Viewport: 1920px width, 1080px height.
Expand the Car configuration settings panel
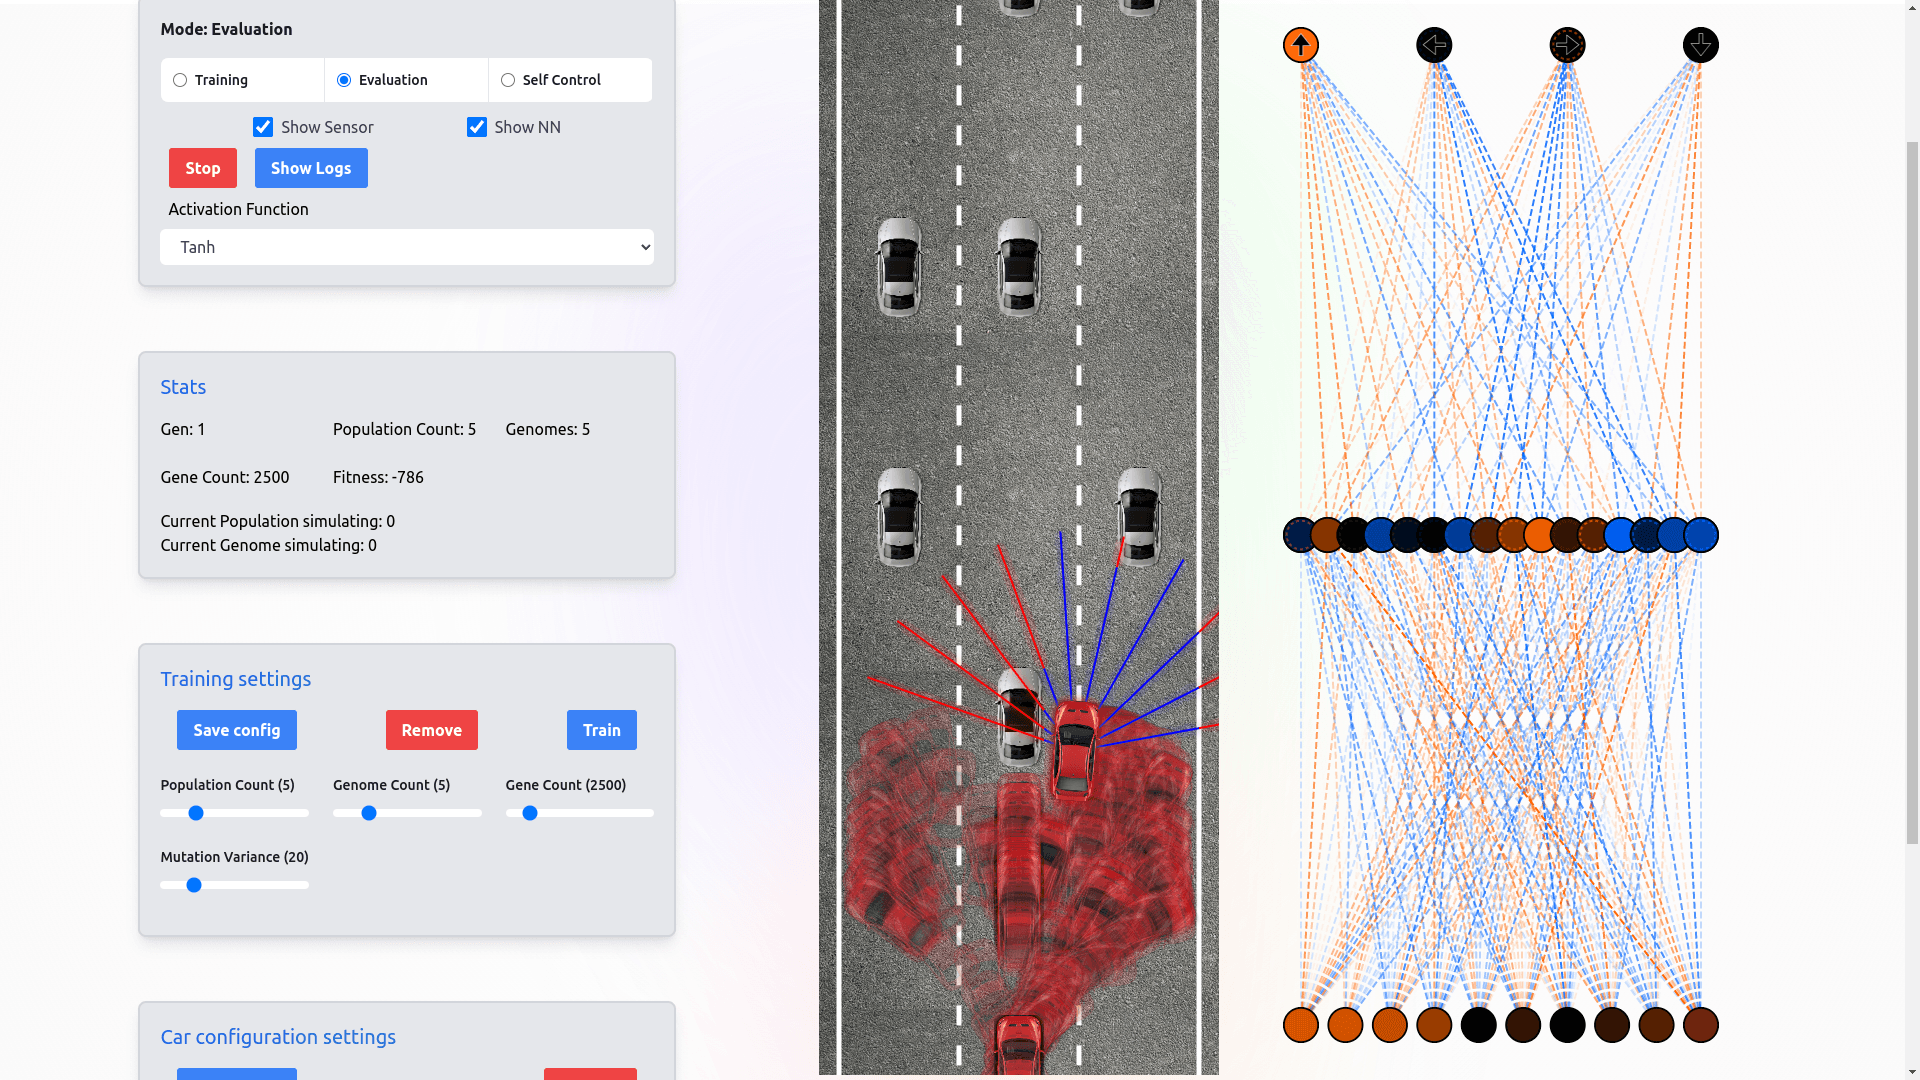click(x=278, y=1036)
